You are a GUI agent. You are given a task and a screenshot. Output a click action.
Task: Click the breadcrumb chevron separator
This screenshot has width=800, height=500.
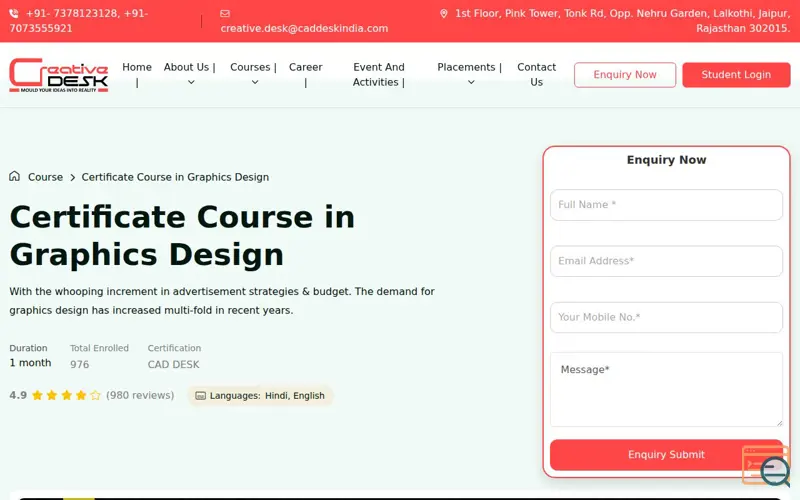pyautogui.click(x=72, y=178)
